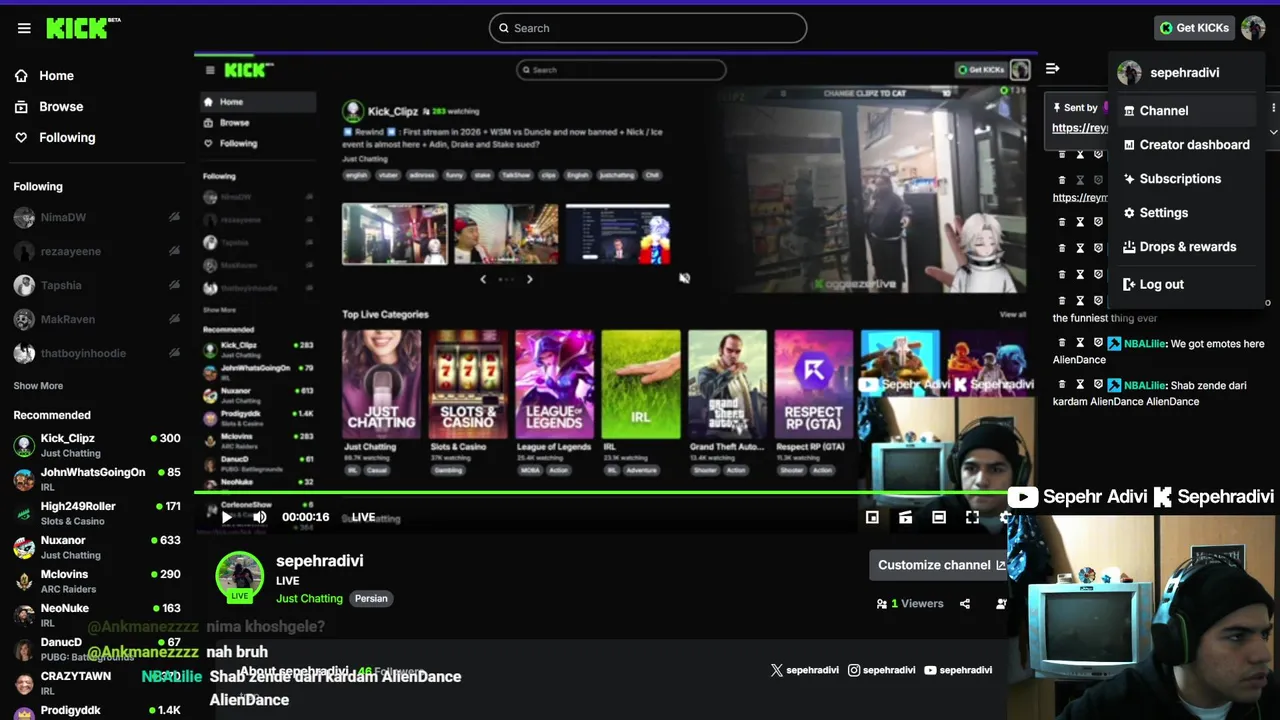The image size is (1280, 720).
Task: Open the CRAZYTAWN recommended channel
Action: pos(96,683)
